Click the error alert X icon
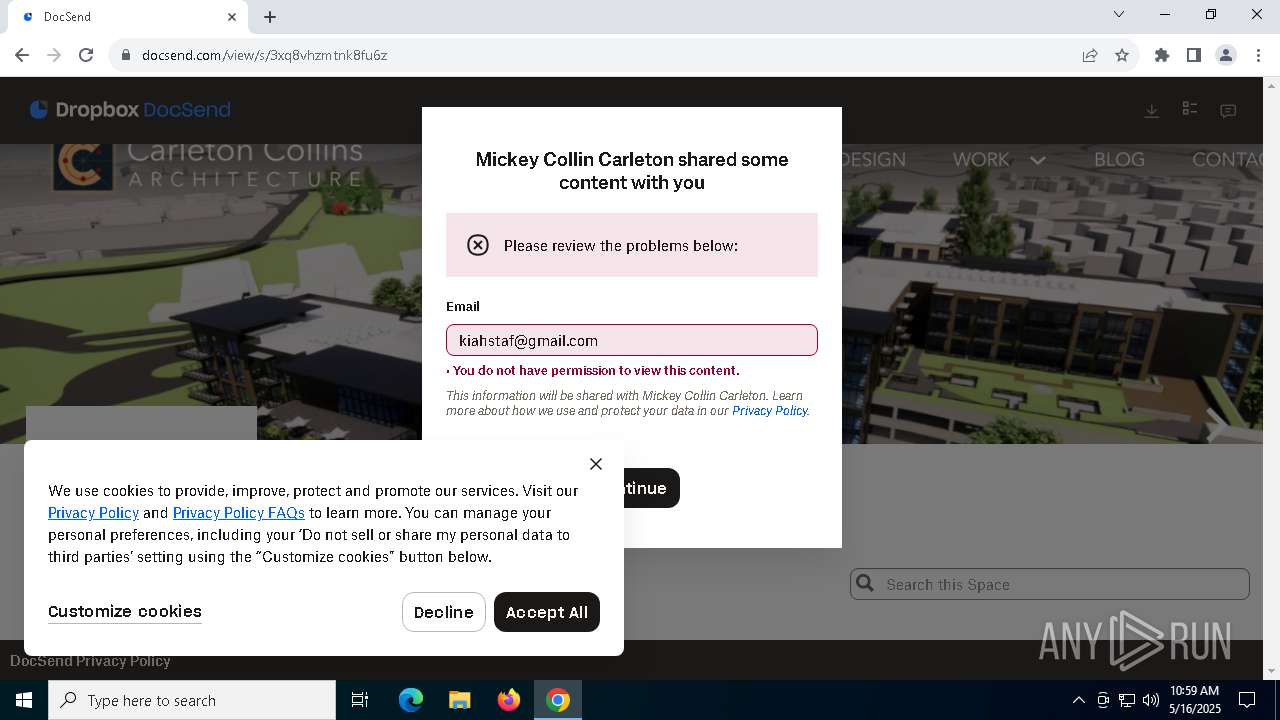 coord(478,245)
